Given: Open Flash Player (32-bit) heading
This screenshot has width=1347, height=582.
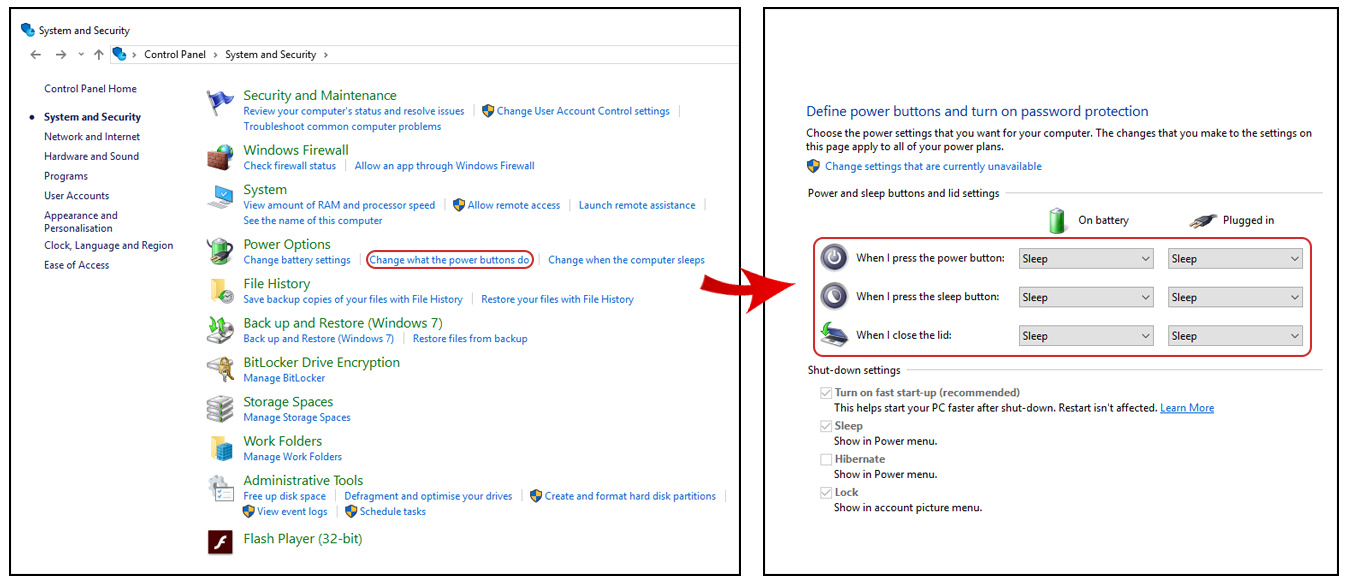Looking at the screenshot, I should [303, 539].
